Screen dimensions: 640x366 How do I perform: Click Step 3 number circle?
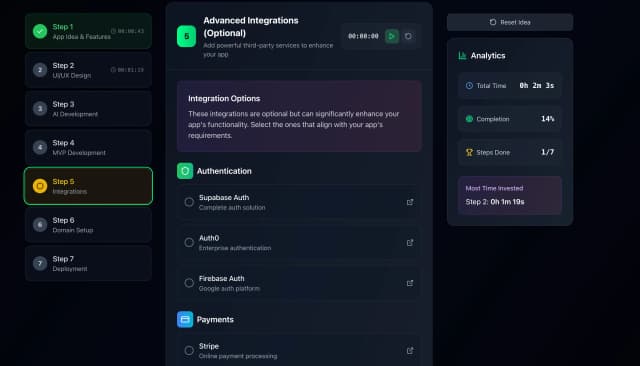point(40,109)
